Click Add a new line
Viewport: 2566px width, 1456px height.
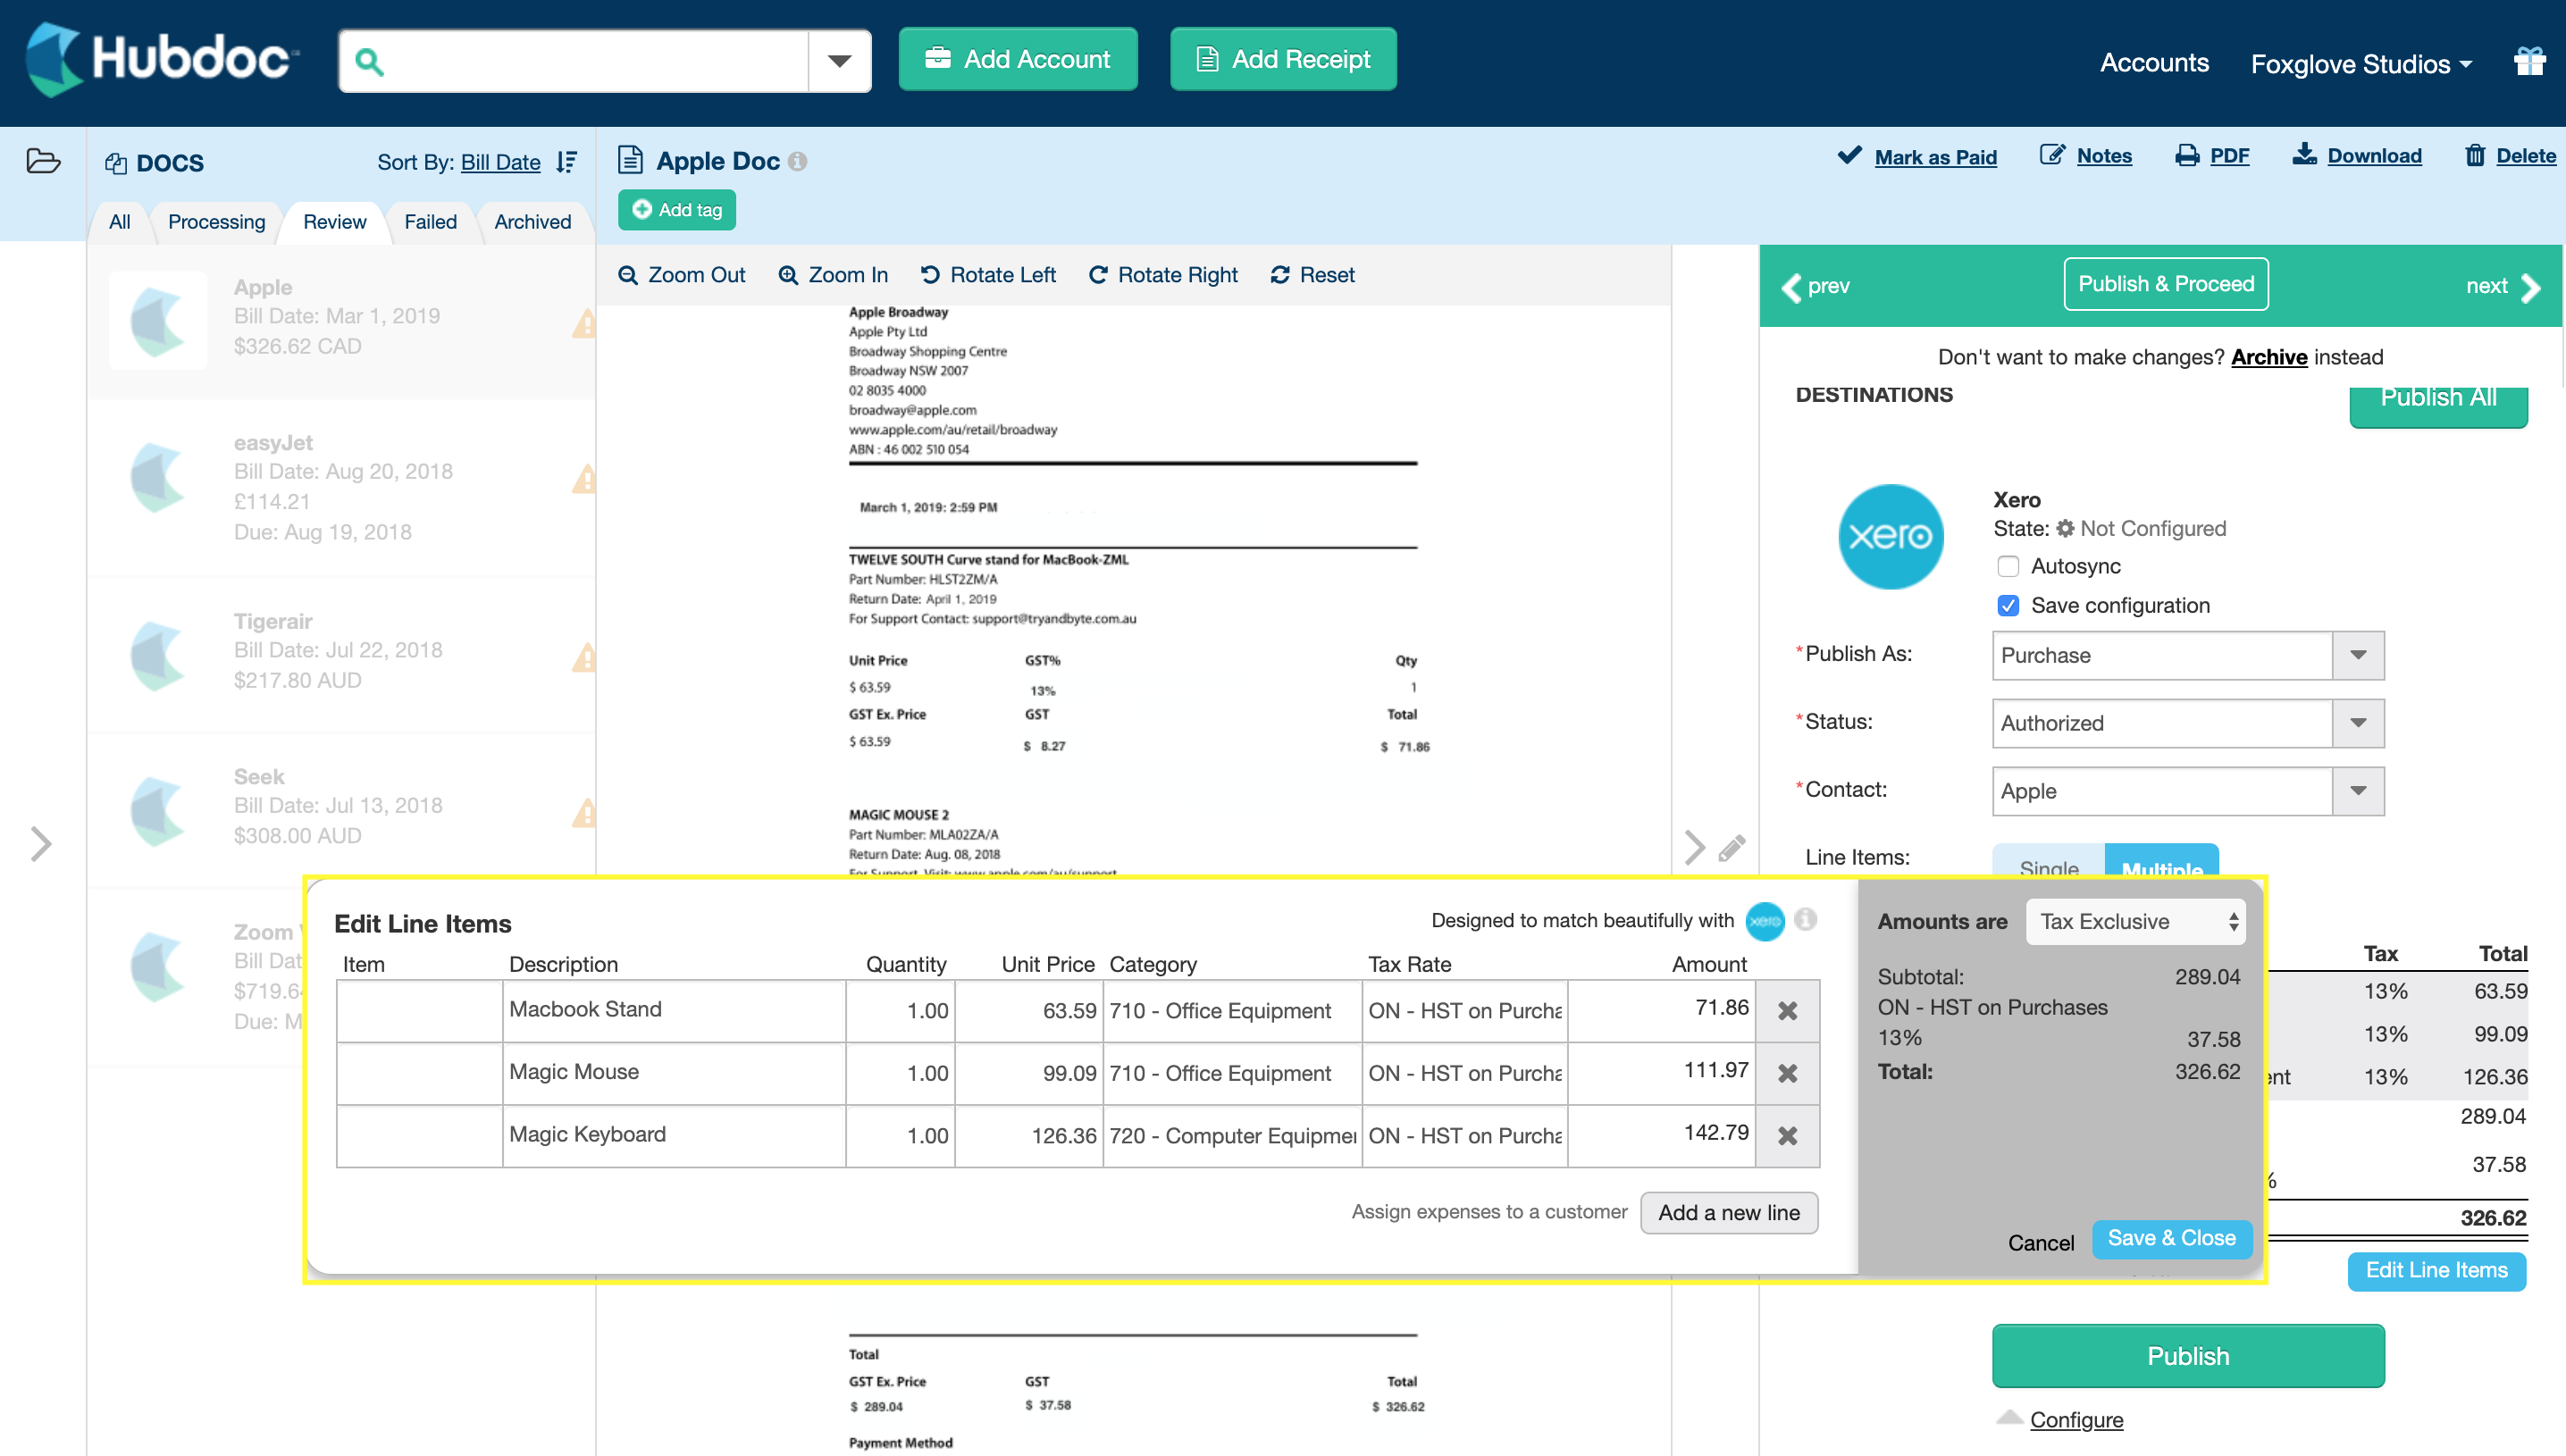click(x=1729, y=1213)
